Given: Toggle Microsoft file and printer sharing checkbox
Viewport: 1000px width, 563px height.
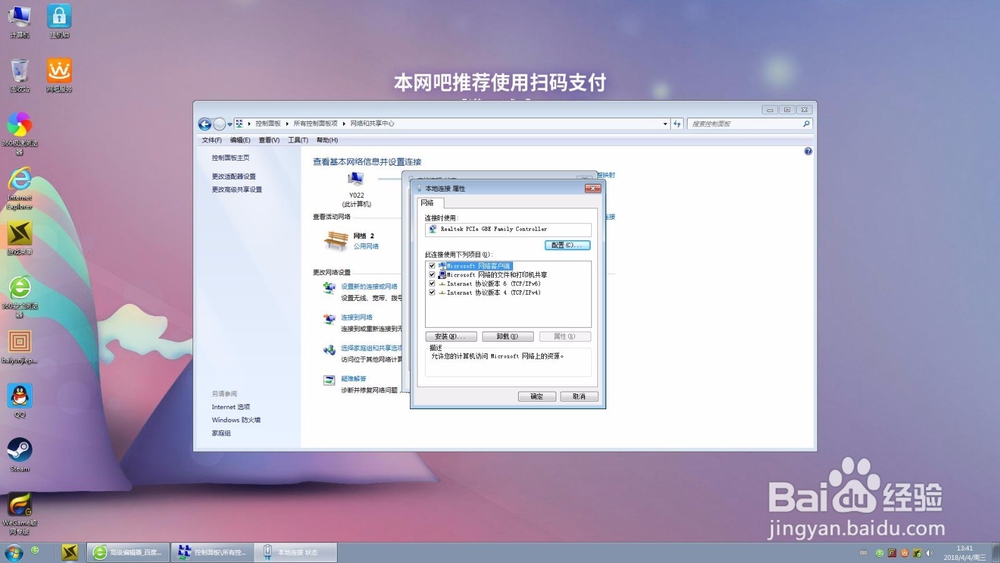Looking at the screenshot, I should (432, 275).
